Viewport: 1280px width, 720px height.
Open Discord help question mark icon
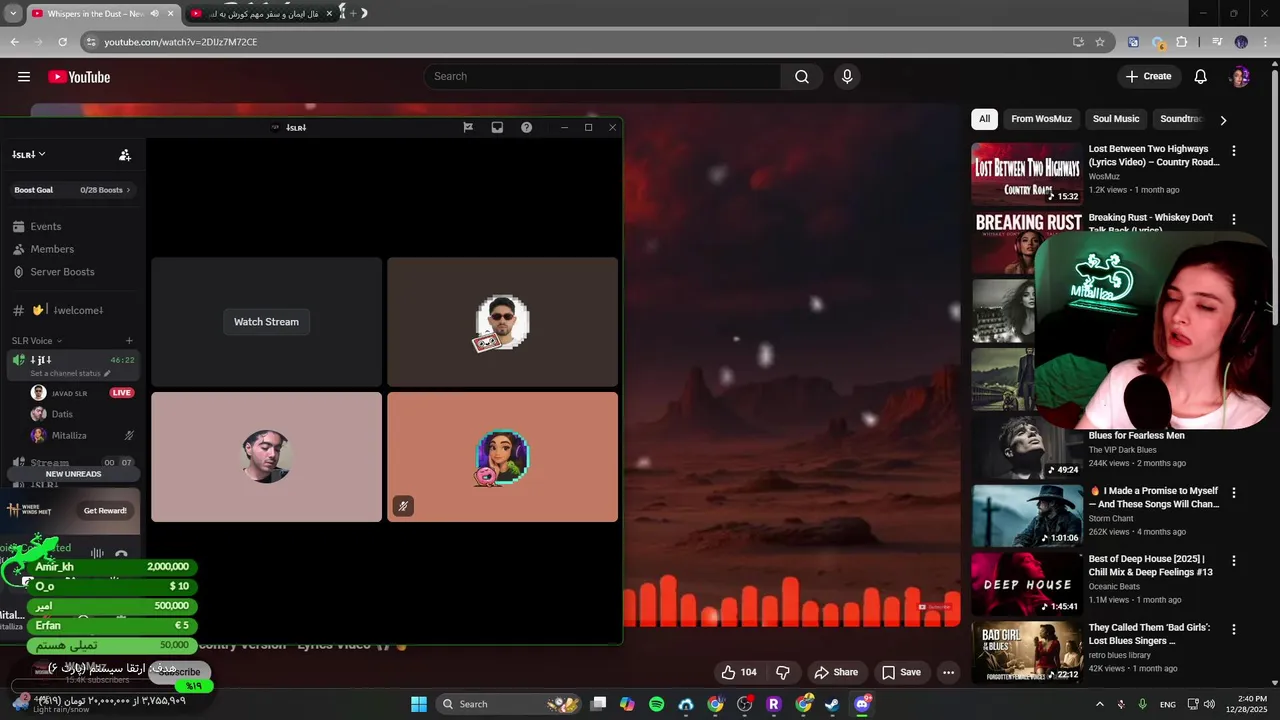[527, 127]
